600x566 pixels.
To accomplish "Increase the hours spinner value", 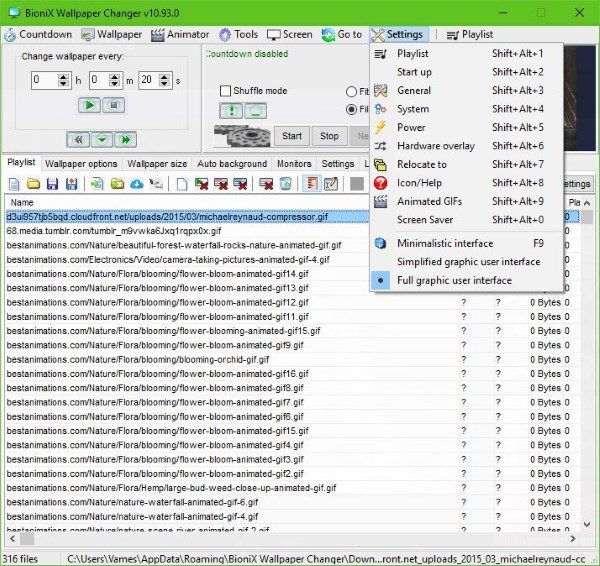I will pyautogui.click(x=63, y=77).
